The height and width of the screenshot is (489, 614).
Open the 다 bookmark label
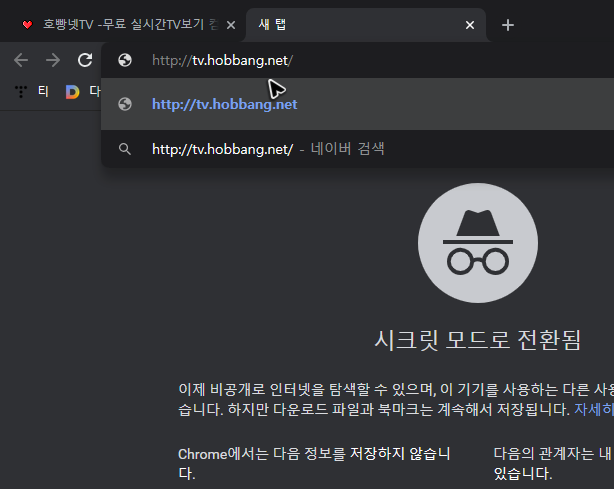click(x=95, y=91)
